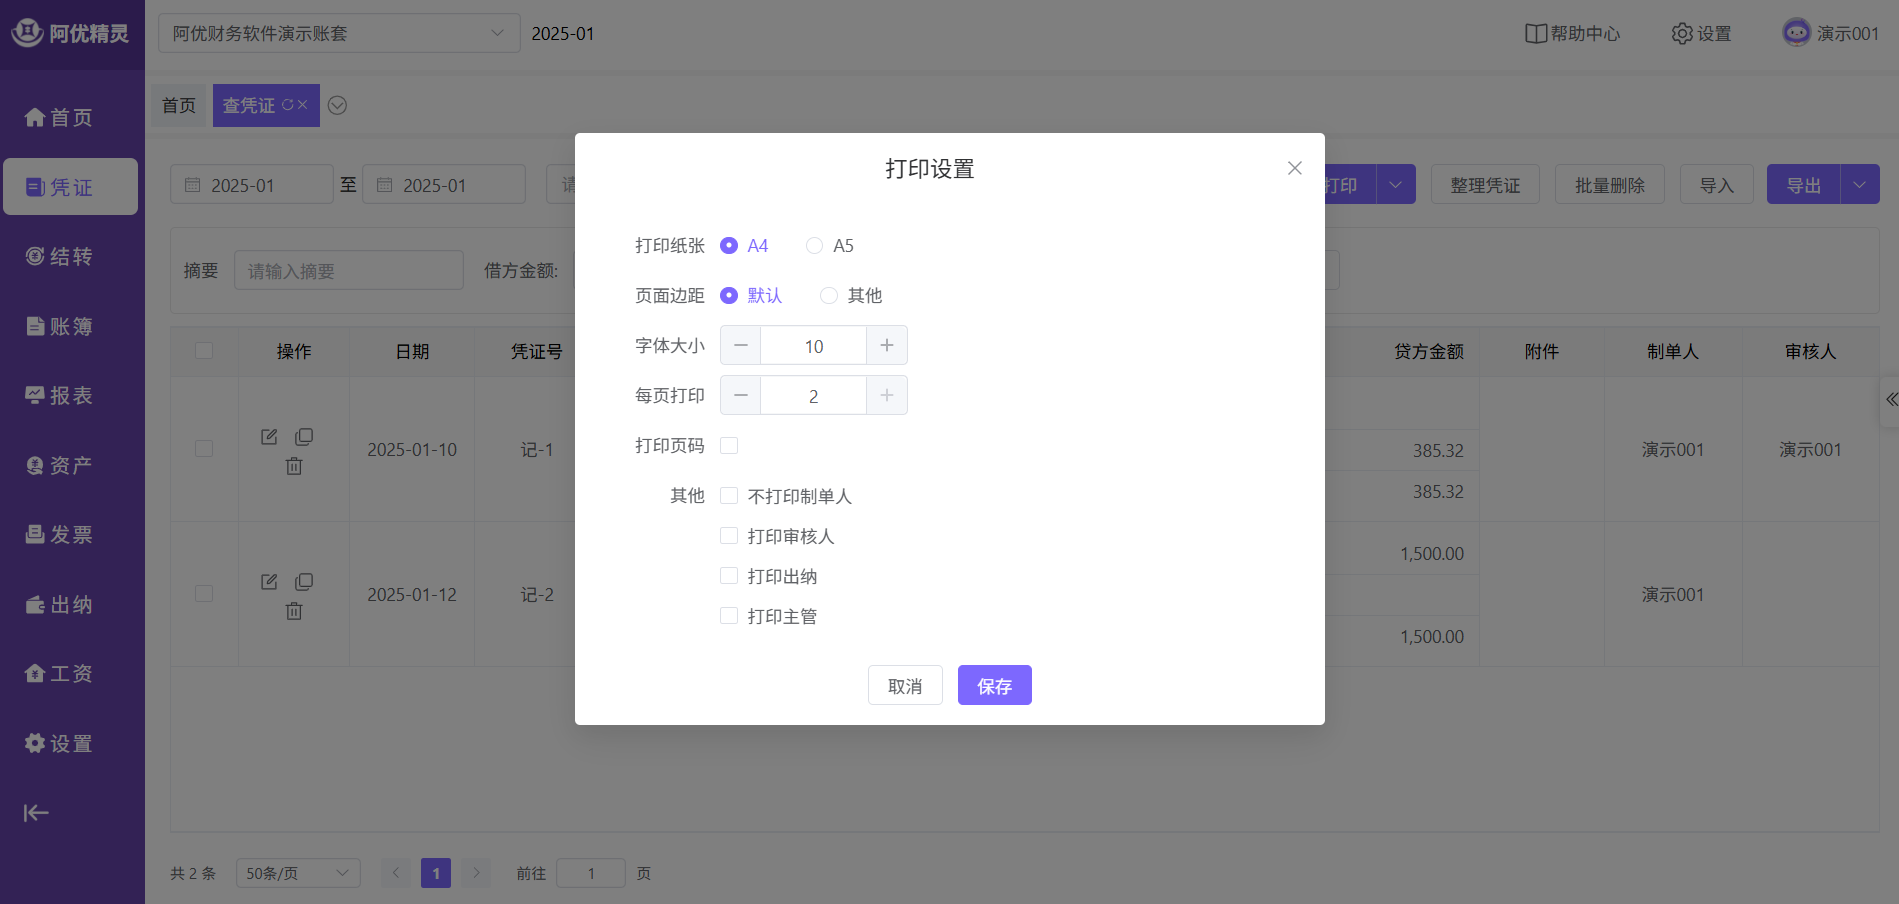
Task: Click the copy icon for voucher 记-2
Action: click(x=304, y=582)
